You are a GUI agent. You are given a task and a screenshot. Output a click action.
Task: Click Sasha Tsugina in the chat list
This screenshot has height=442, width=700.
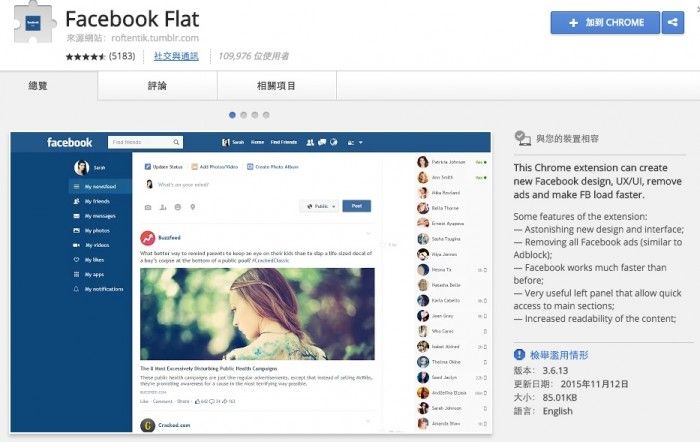446,239
